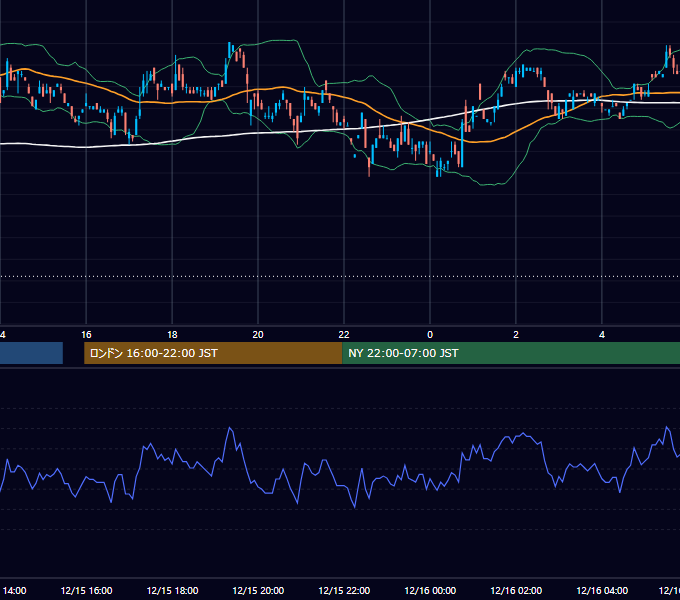This screenshot has width=680, height=600.
Task: Click the 12/15 20:00 date label
Action: 258,591
